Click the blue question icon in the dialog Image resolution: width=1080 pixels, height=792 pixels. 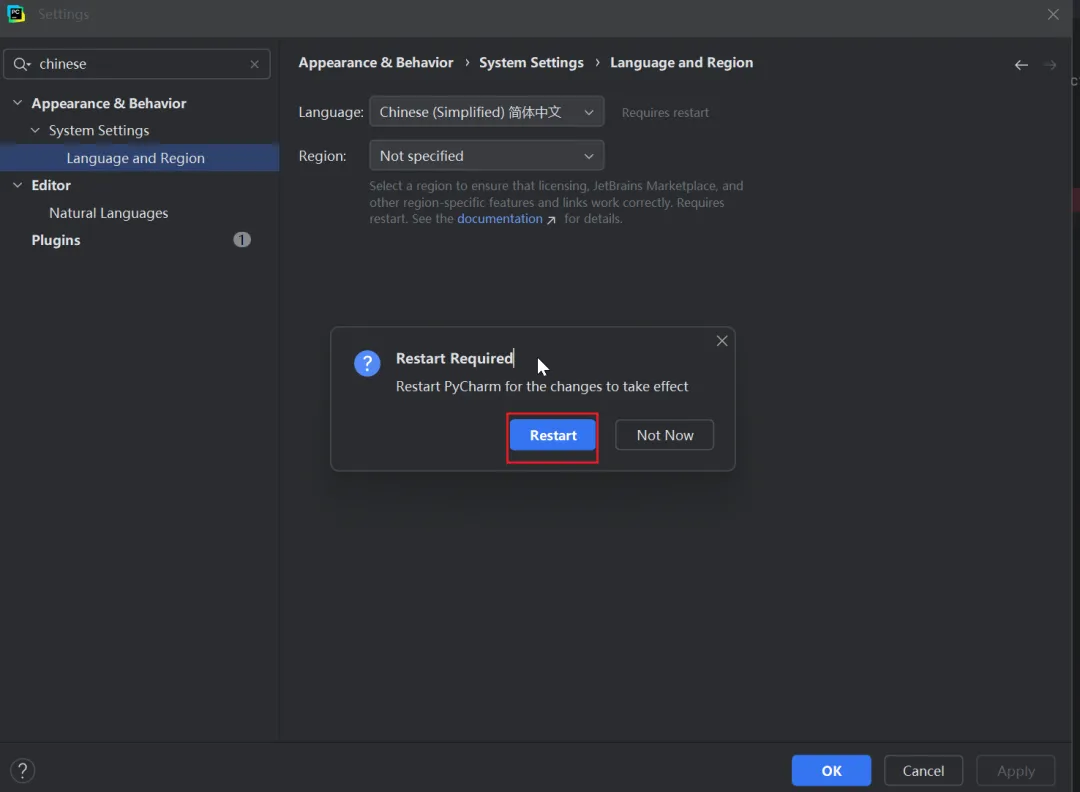click(x=367, y=363)
